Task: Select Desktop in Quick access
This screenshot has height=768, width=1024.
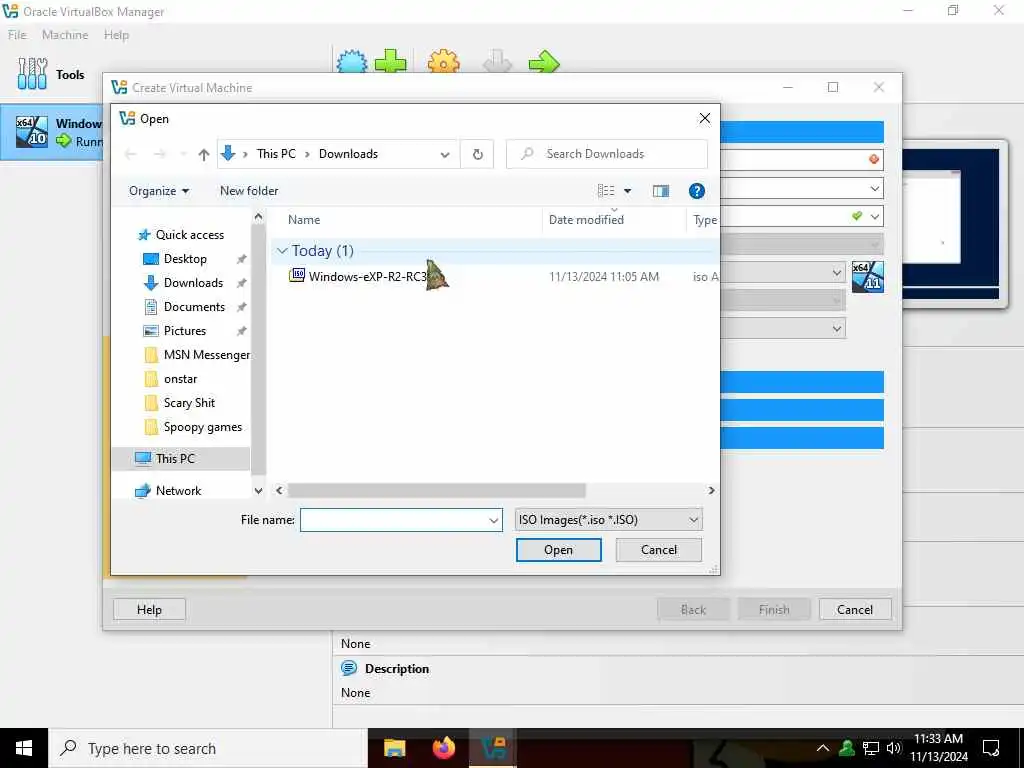Action: pyautogui.click(x=185, y=259)
